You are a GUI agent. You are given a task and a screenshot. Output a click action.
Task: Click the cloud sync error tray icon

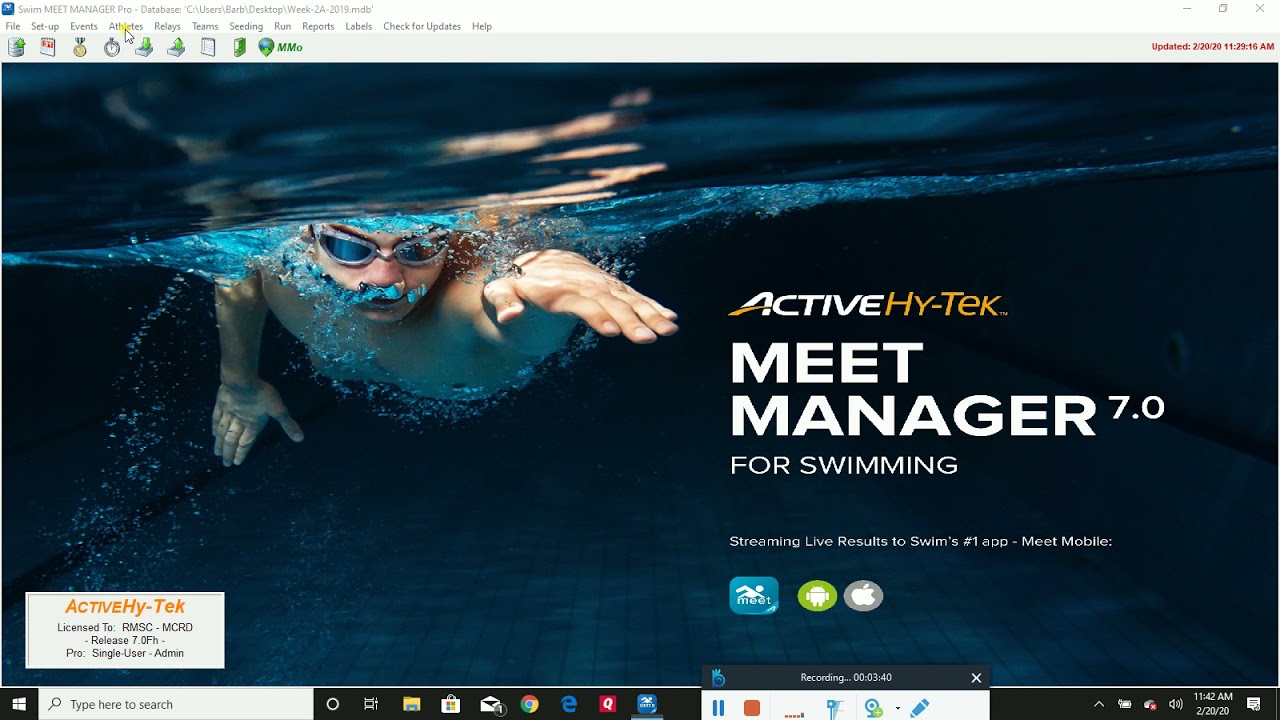pyautogui.click(x=1150, y=704)
